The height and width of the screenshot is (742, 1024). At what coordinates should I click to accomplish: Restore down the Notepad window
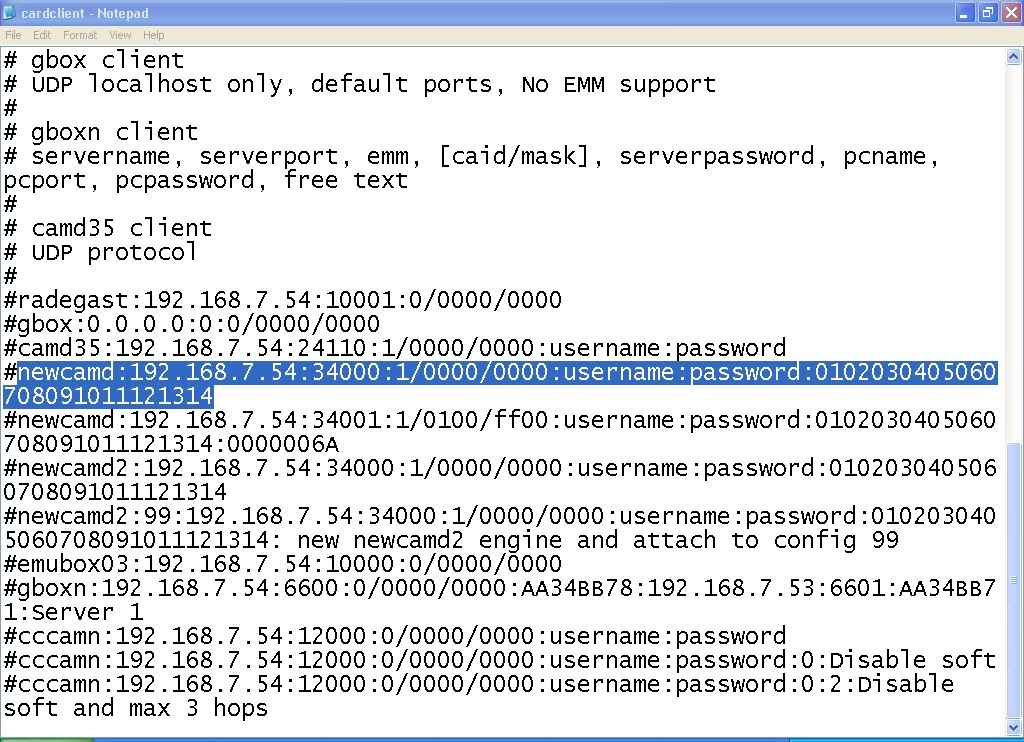987,13
